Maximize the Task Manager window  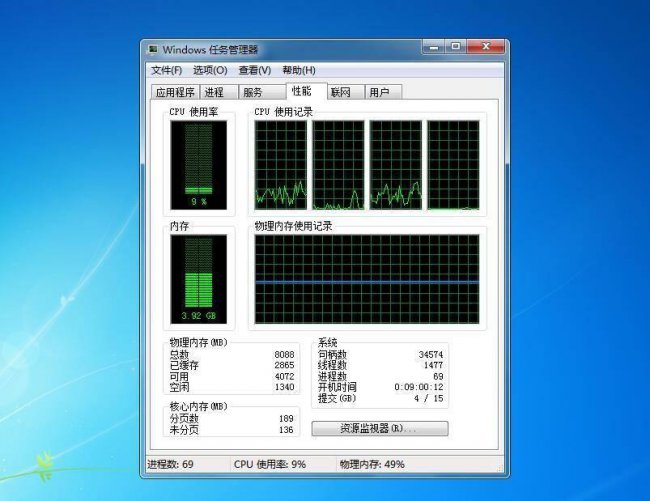pyautogui.click(x=456, y=47)
